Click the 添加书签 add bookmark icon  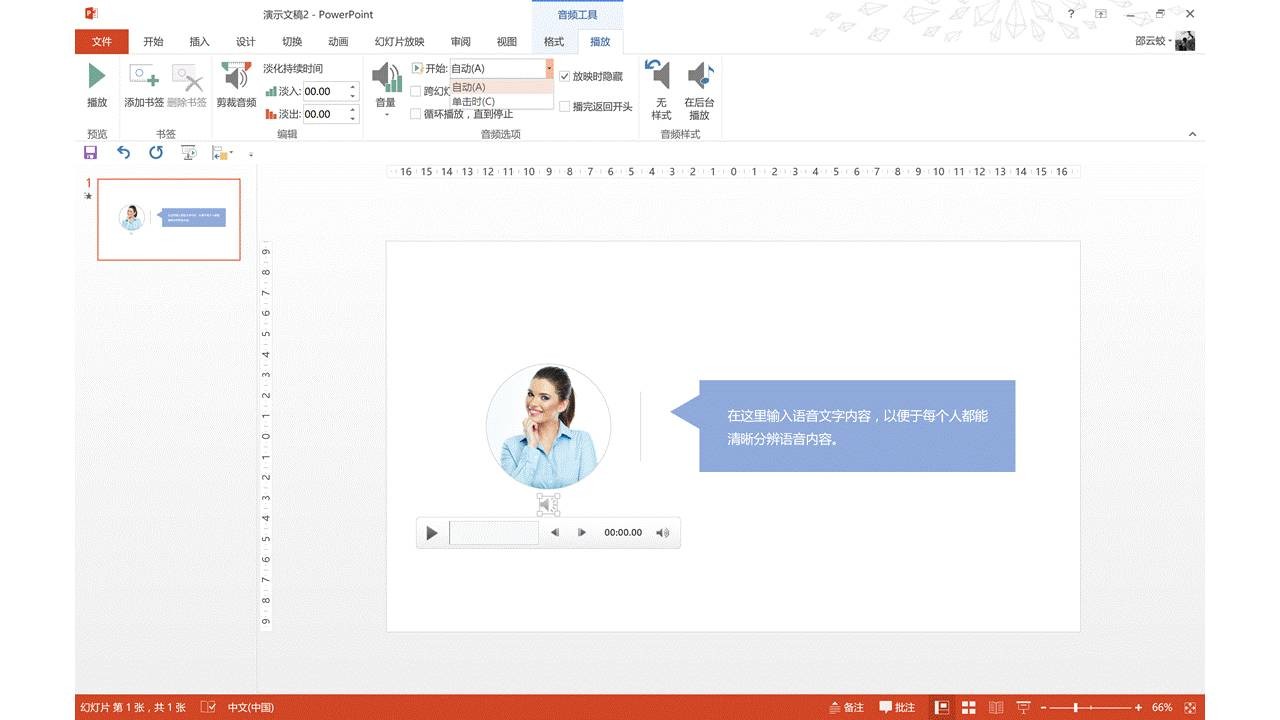(x=143, y=78)
